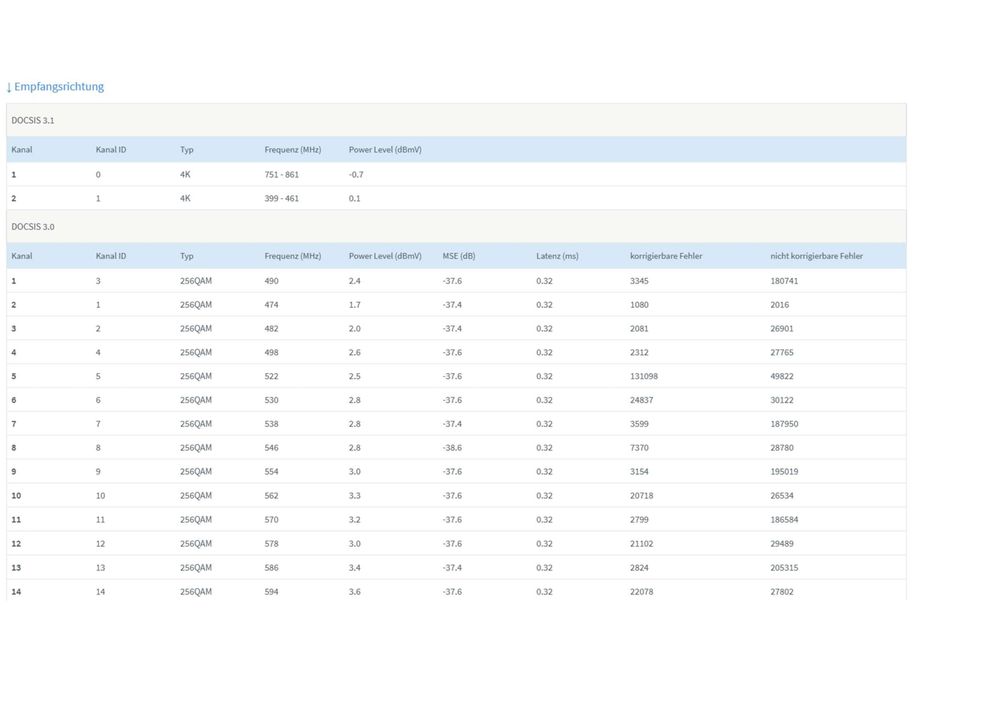Image resolution: width=999 pixels, height=706 pixels.
Task: Select uncorrectable error value 26901
Action: coord(782,329)
